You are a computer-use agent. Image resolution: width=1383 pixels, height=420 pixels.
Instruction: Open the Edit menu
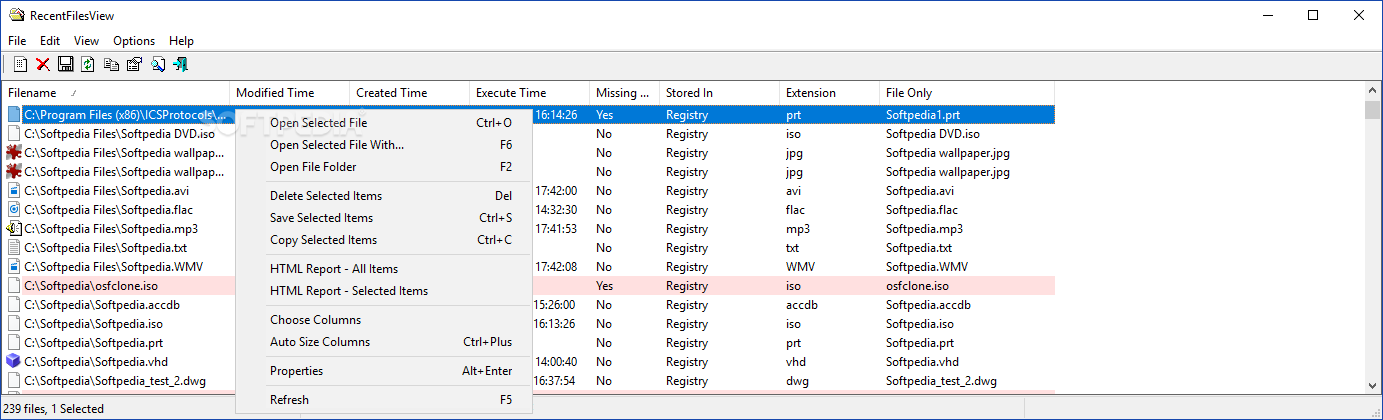(x=50, y=41)
